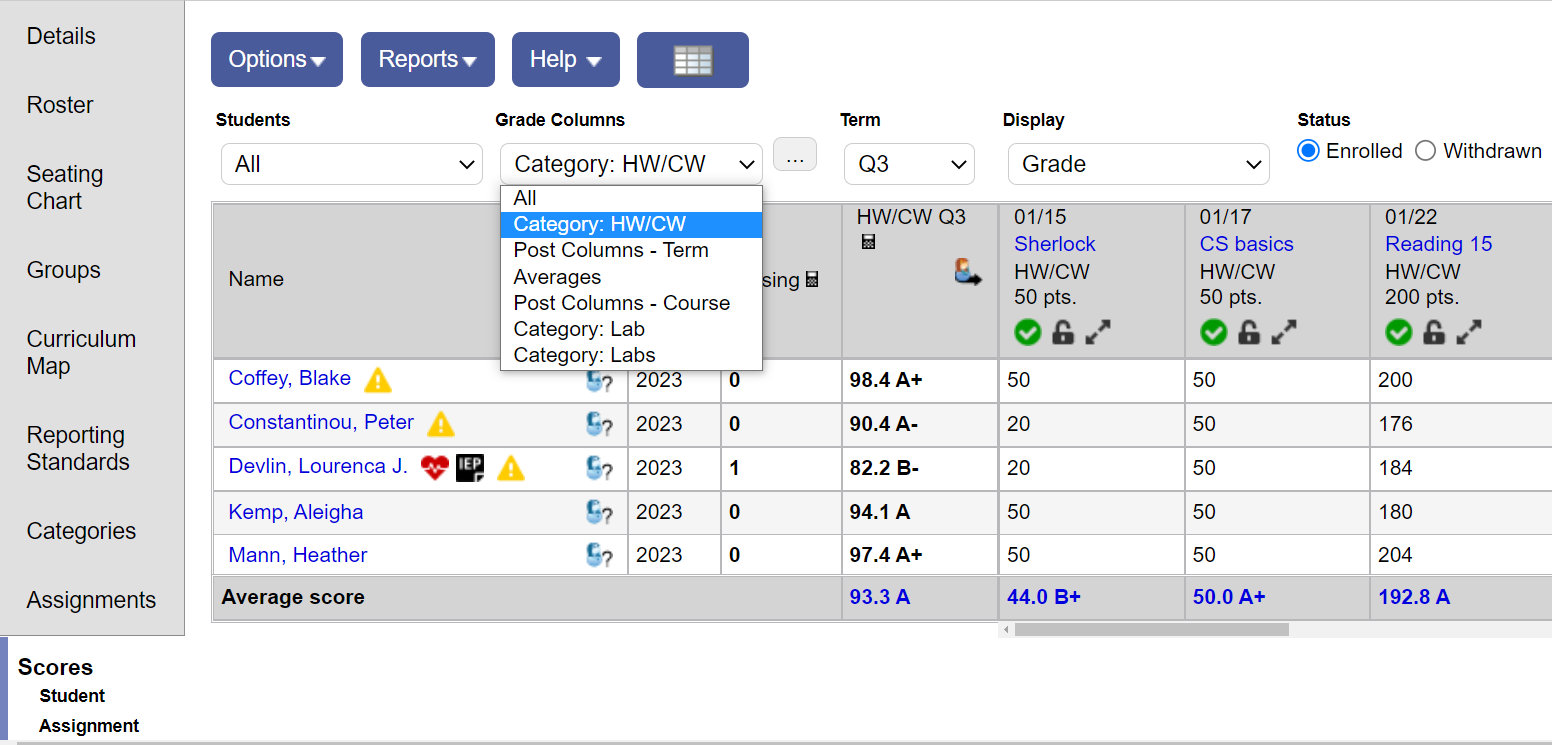Viewport: 1552px width, 745px height.
Task: Open the Students filter dropdown
Action: pos(351,163)
